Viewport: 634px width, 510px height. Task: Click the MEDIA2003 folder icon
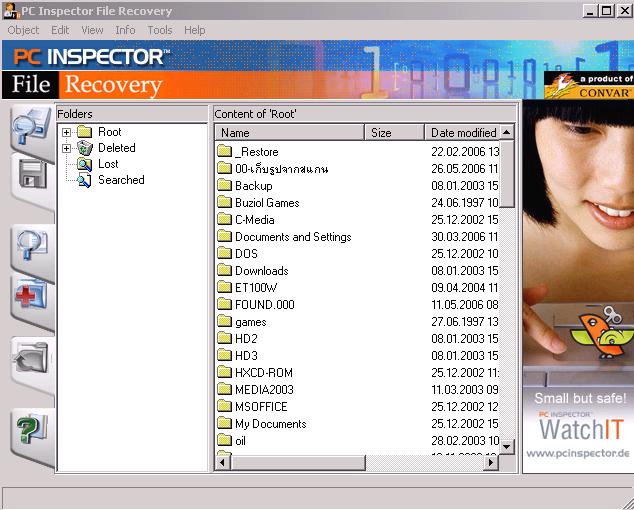224,389
